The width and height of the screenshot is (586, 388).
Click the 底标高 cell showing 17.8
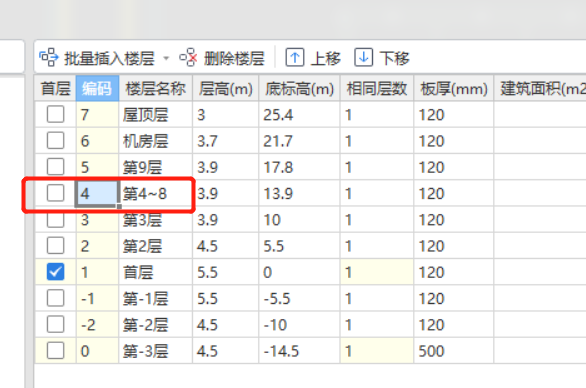299,167
